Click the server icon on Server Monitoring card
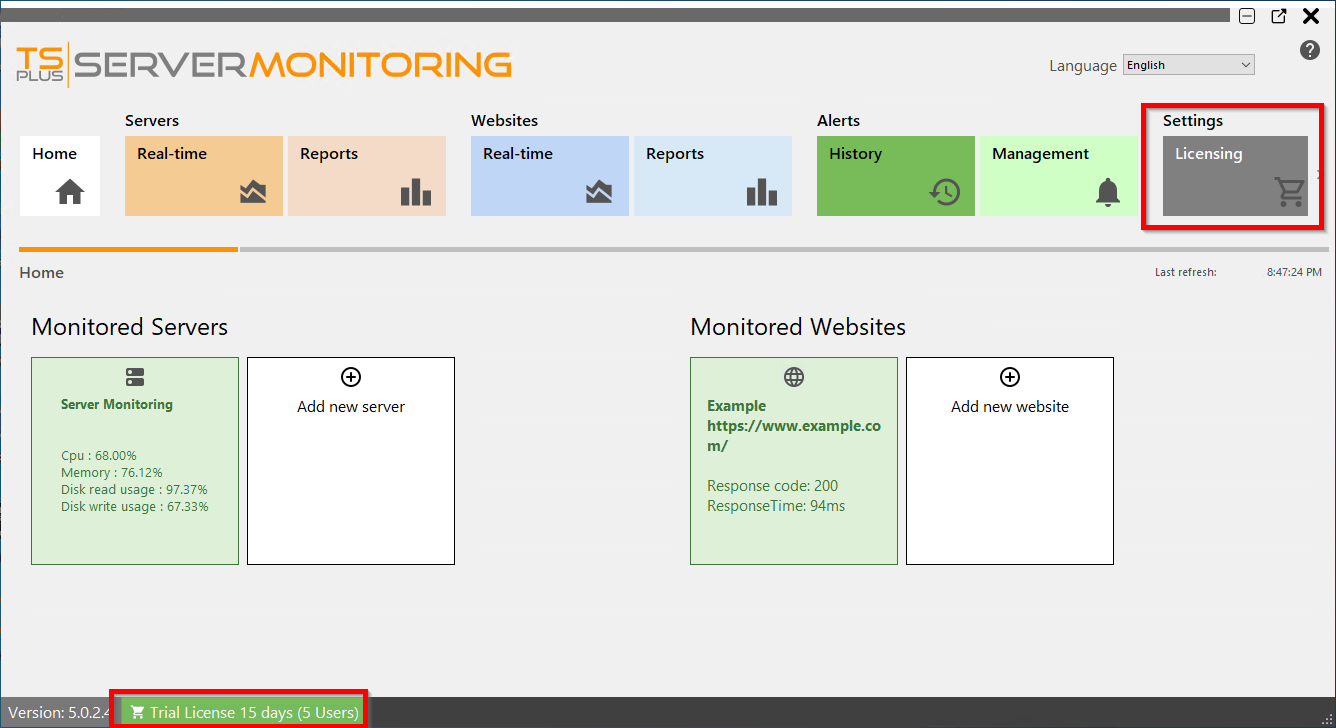This screenshot has height=728, width=1336. pyautogui.click(x=134, y=377)
